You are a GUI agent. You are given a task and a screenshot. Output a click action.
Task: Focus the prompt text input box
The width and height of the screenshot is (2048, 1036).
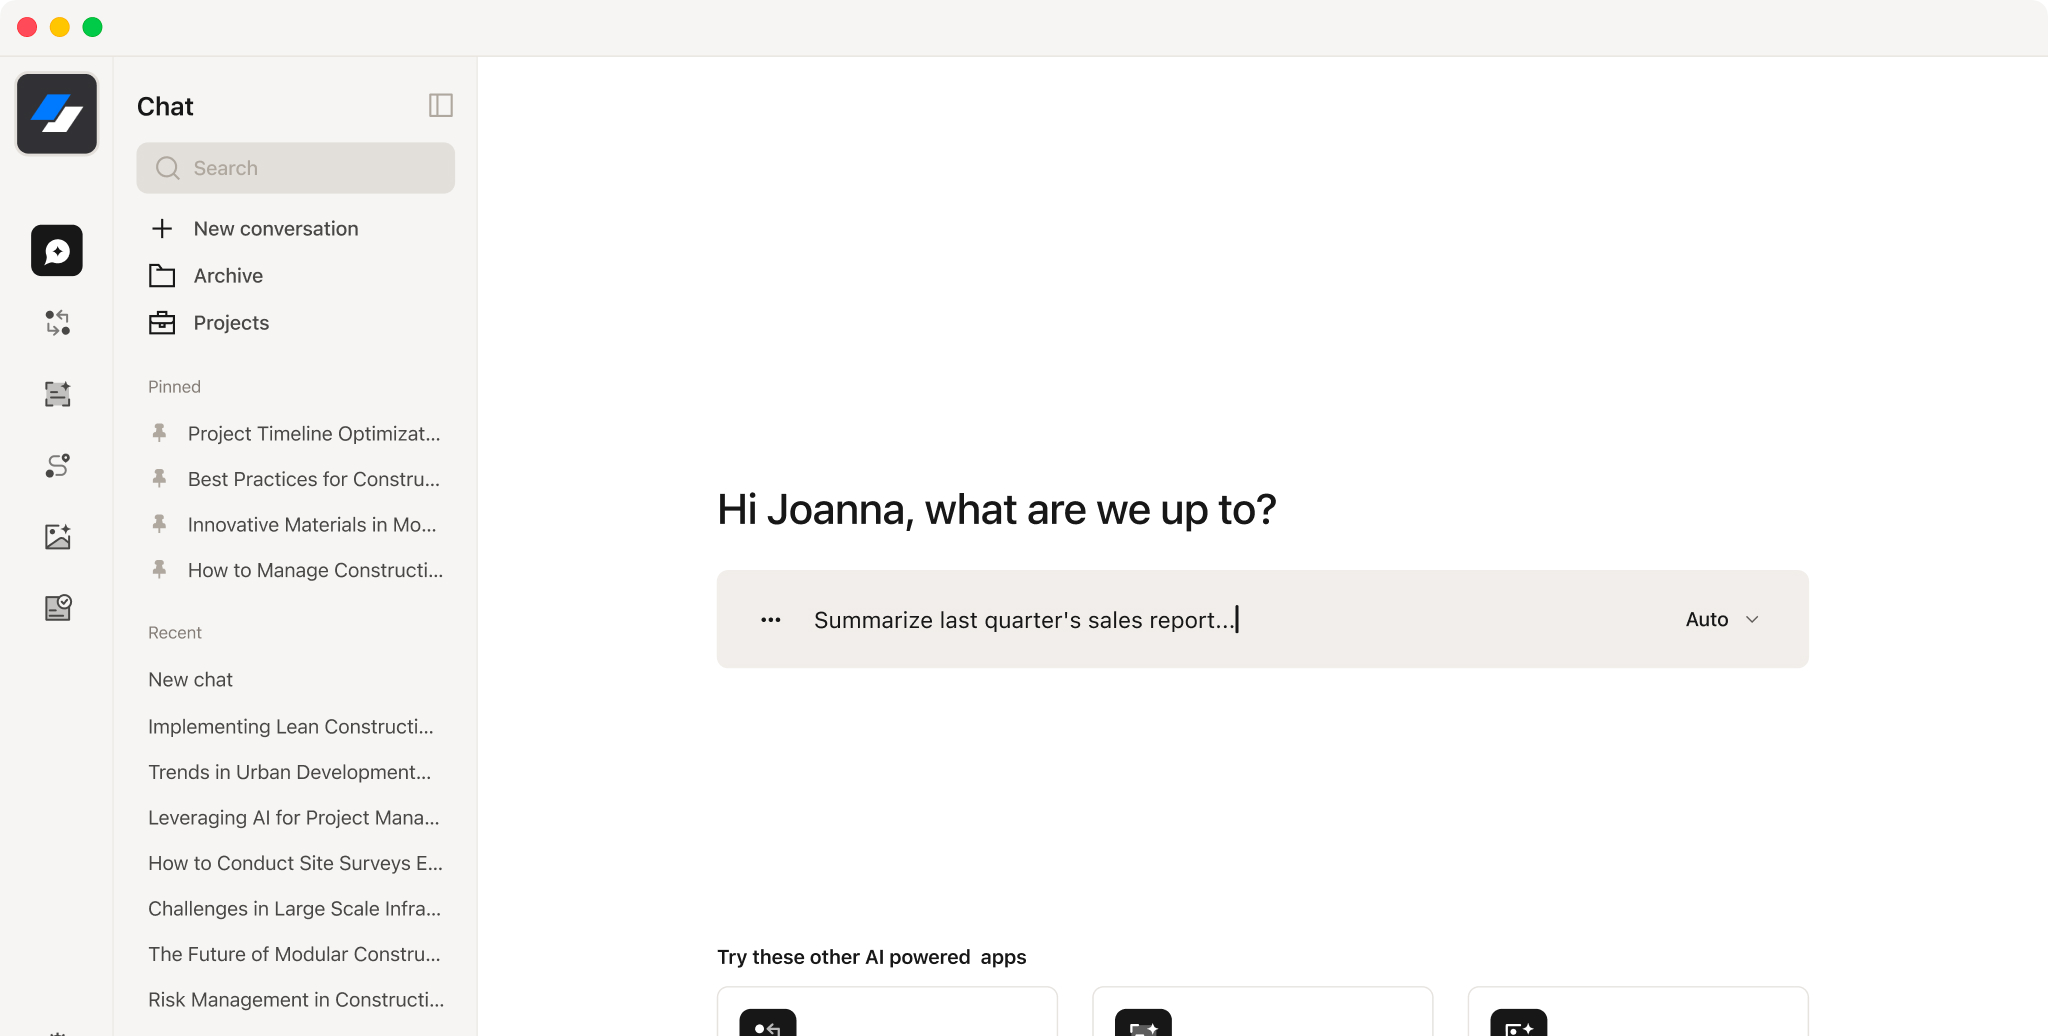click(x=1240, y=620)
